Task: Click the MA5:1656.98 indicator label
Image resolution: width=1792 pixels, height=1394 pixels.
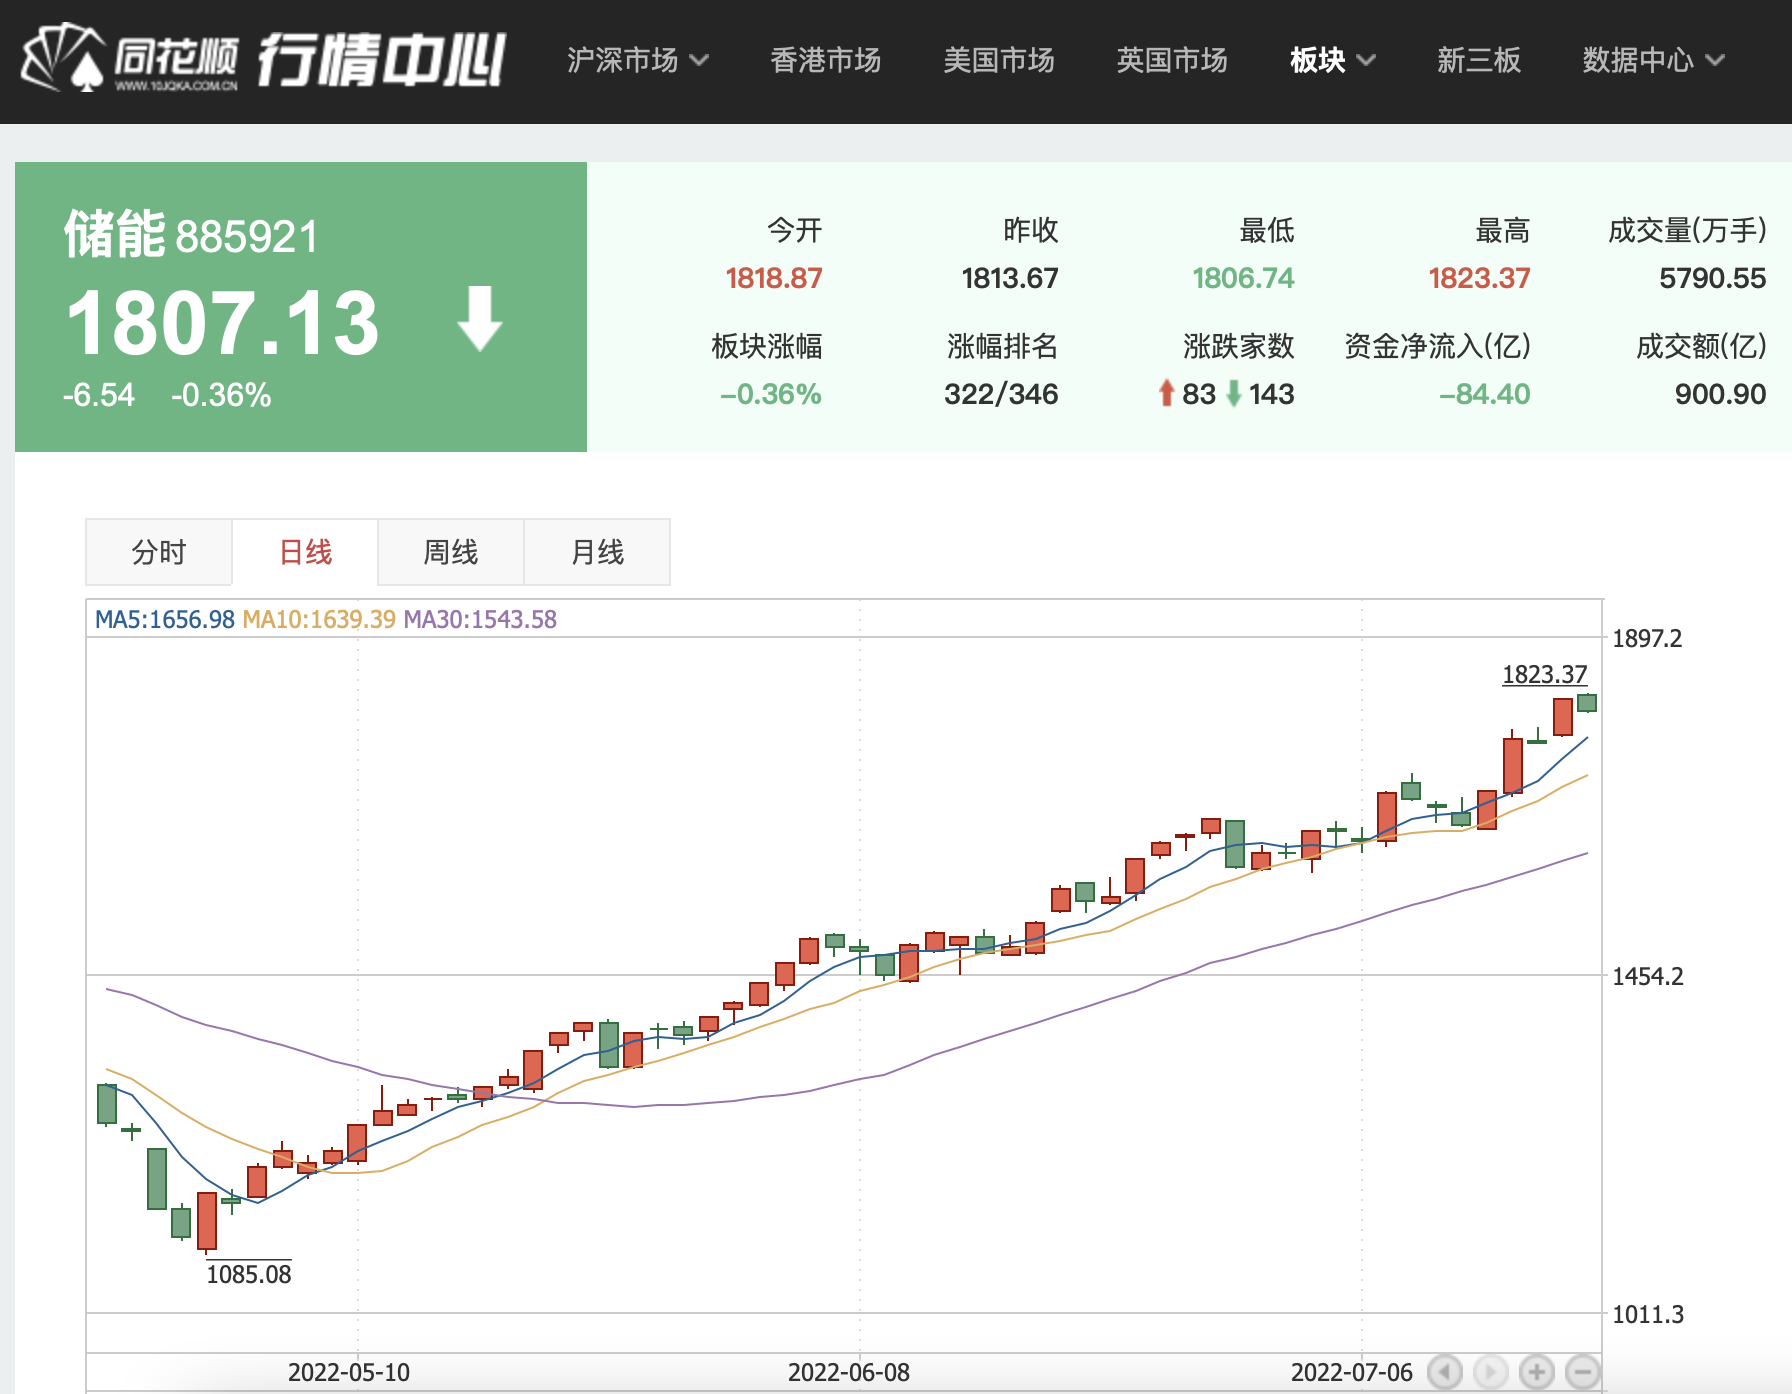Action: pyautogui.click(x=165, y=619)
